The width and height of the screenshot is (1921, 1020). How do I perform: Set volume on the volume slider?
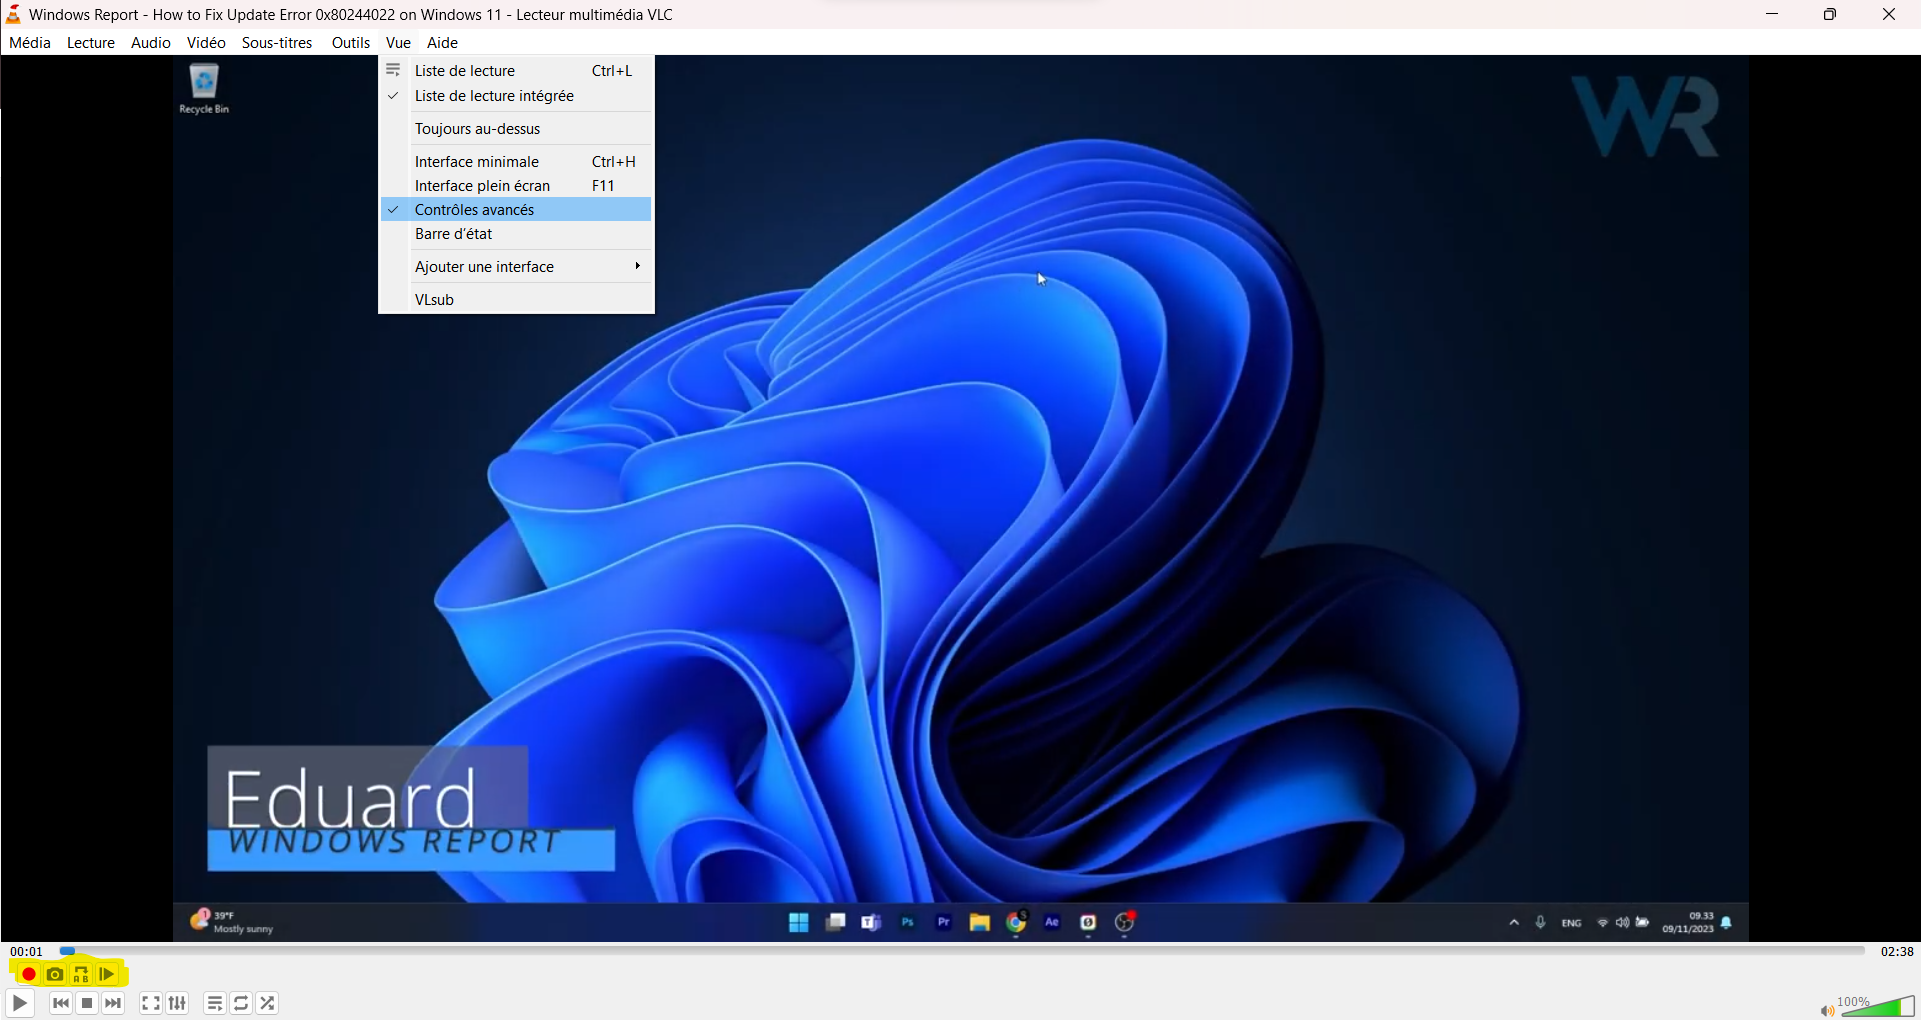[x=1877, y=1006]
